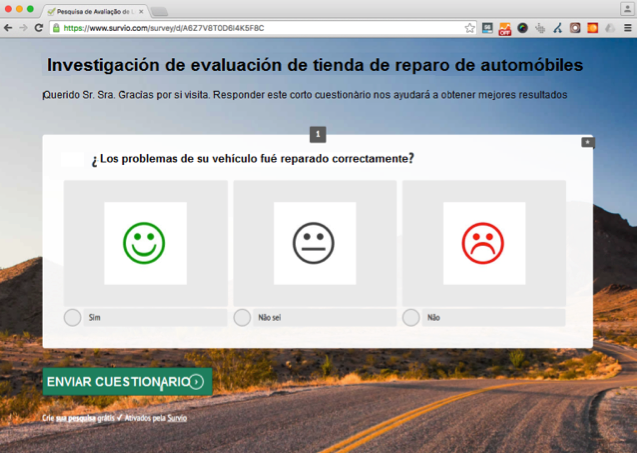Select the 'Não' radio button
The width and height of the screenshot is (639, 453).
click(x=411, y=317)
